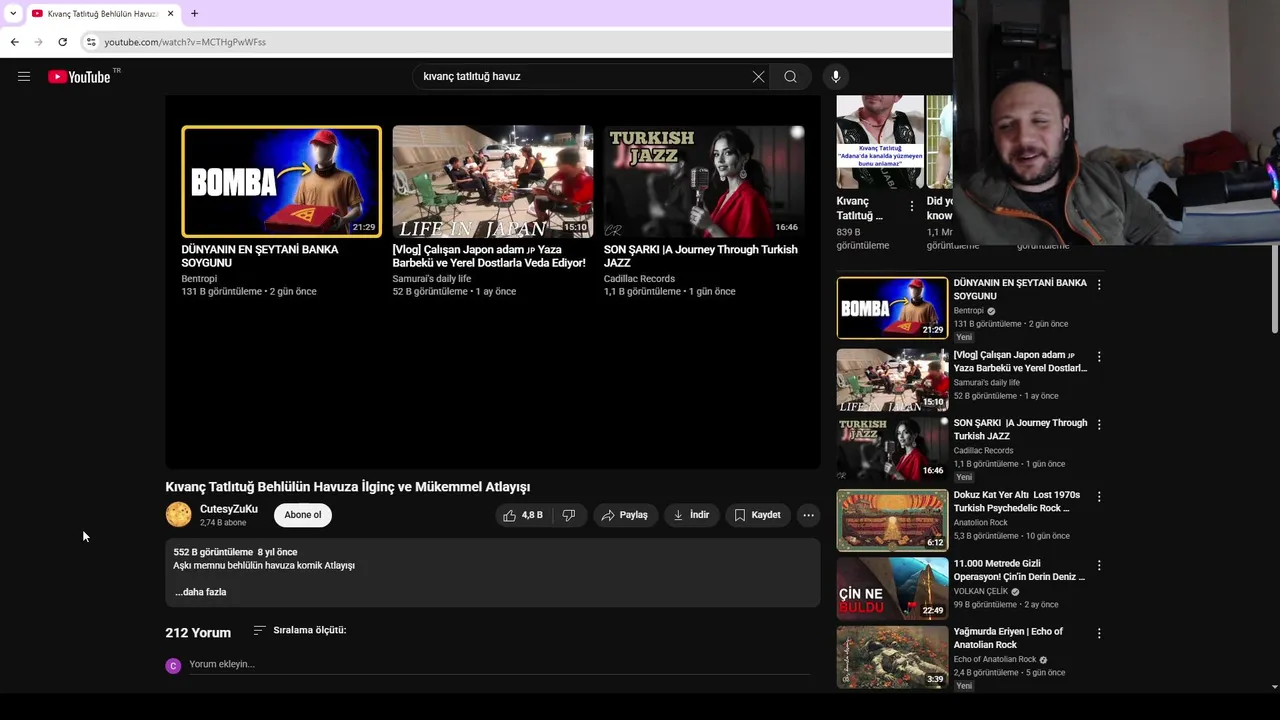Open BOMBA end-screen video thumbnail
Screen dimensions: 1280x720
point(281,181)
